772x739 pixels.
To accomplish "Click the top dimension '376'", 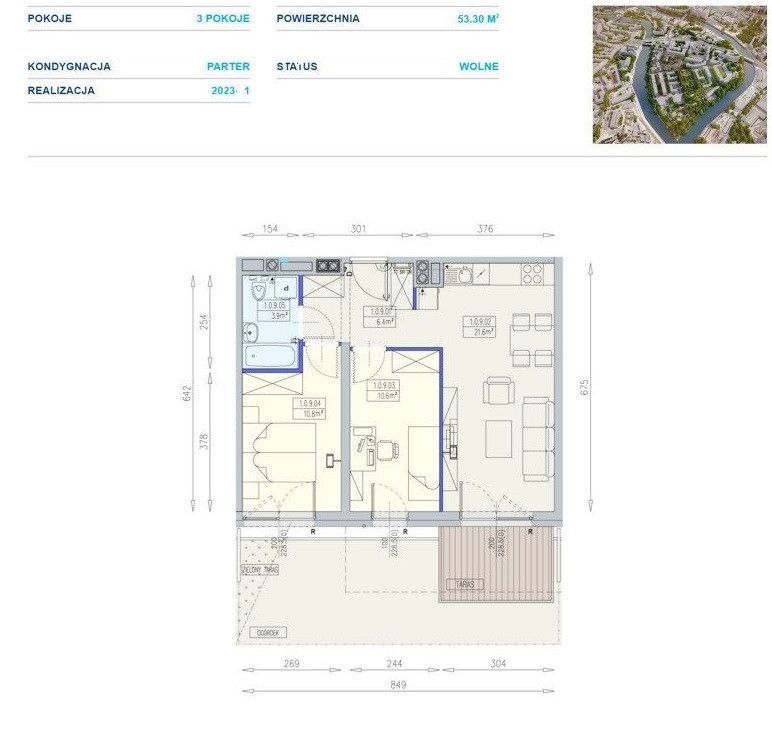I will click(485, 228).
